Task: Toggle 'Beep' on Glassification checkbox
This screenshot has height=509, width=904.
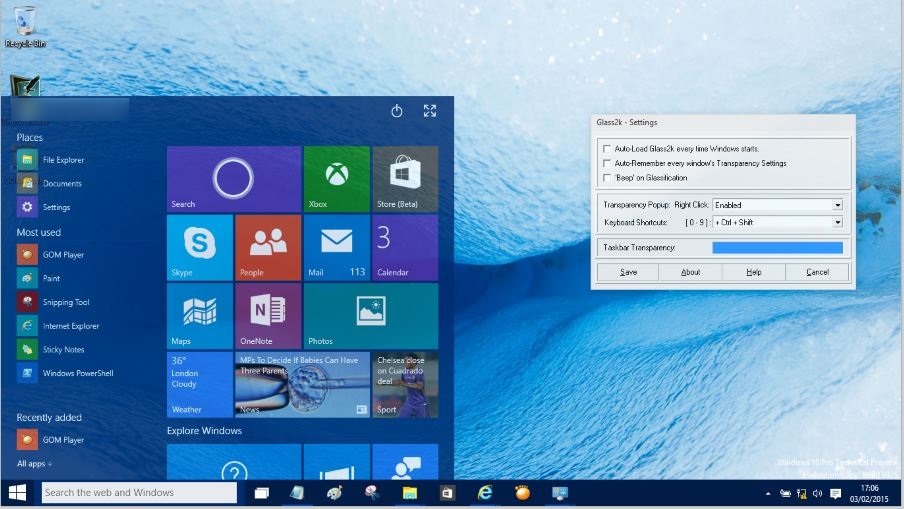Action: point(607,178)
